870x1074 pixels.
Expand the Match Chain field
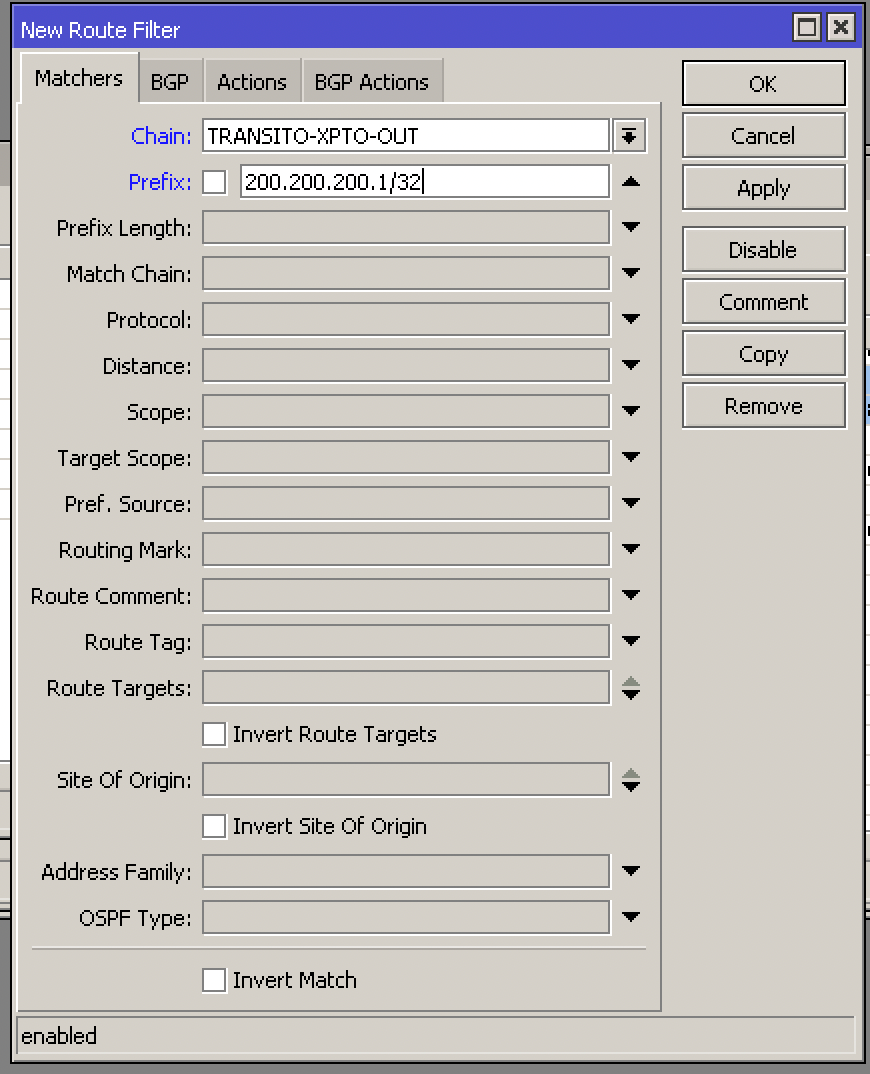click(x=631, y=273)
